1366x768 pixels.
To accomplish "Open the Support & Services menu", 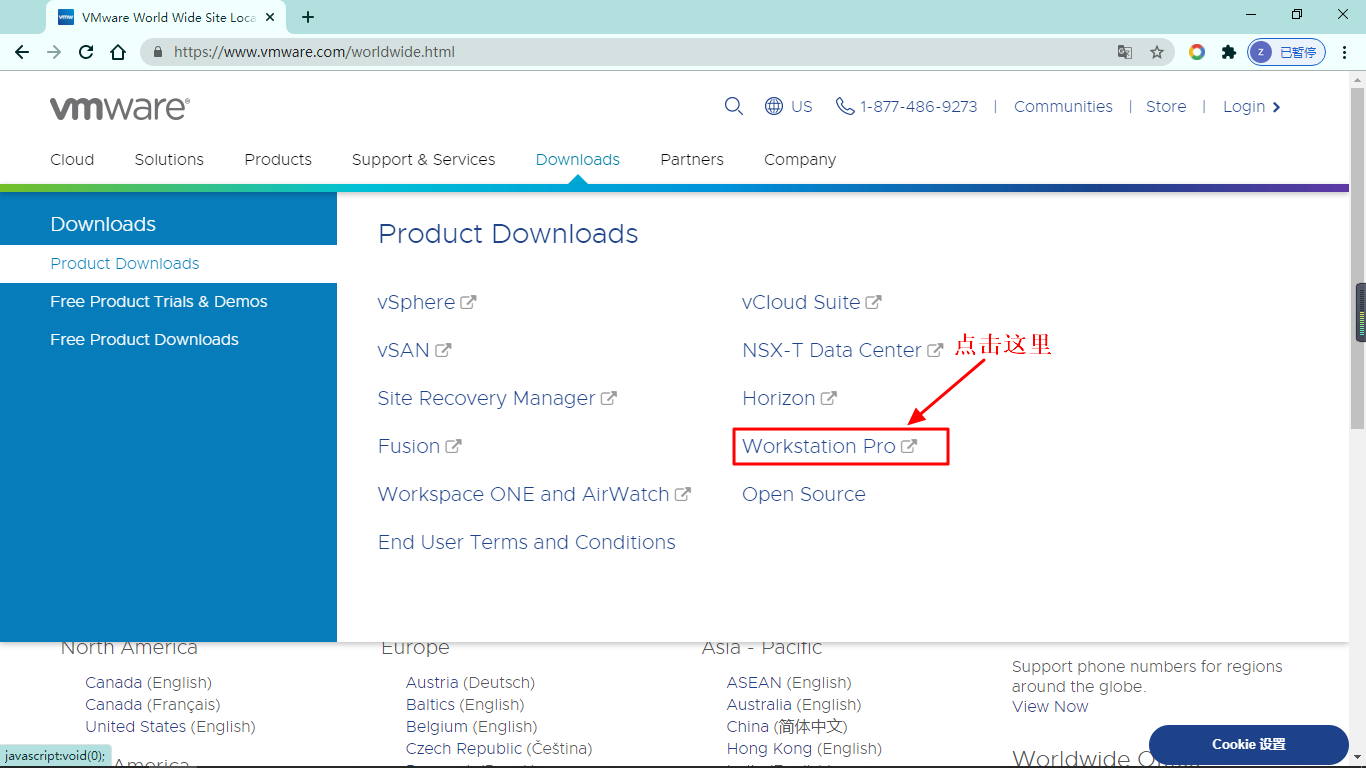I will [423, 159].
